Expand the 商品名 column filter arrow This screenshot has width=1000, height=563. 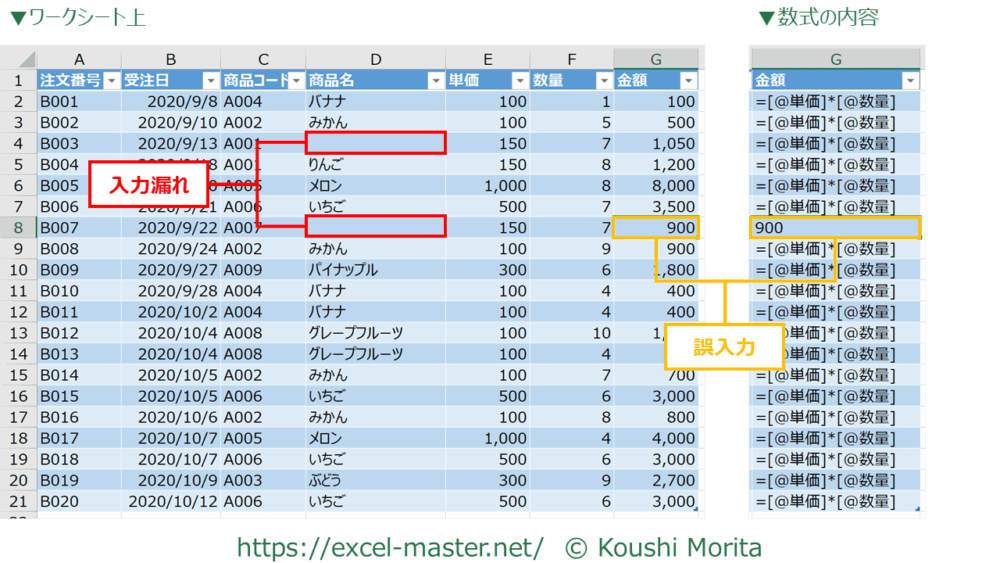pos(435,81)
